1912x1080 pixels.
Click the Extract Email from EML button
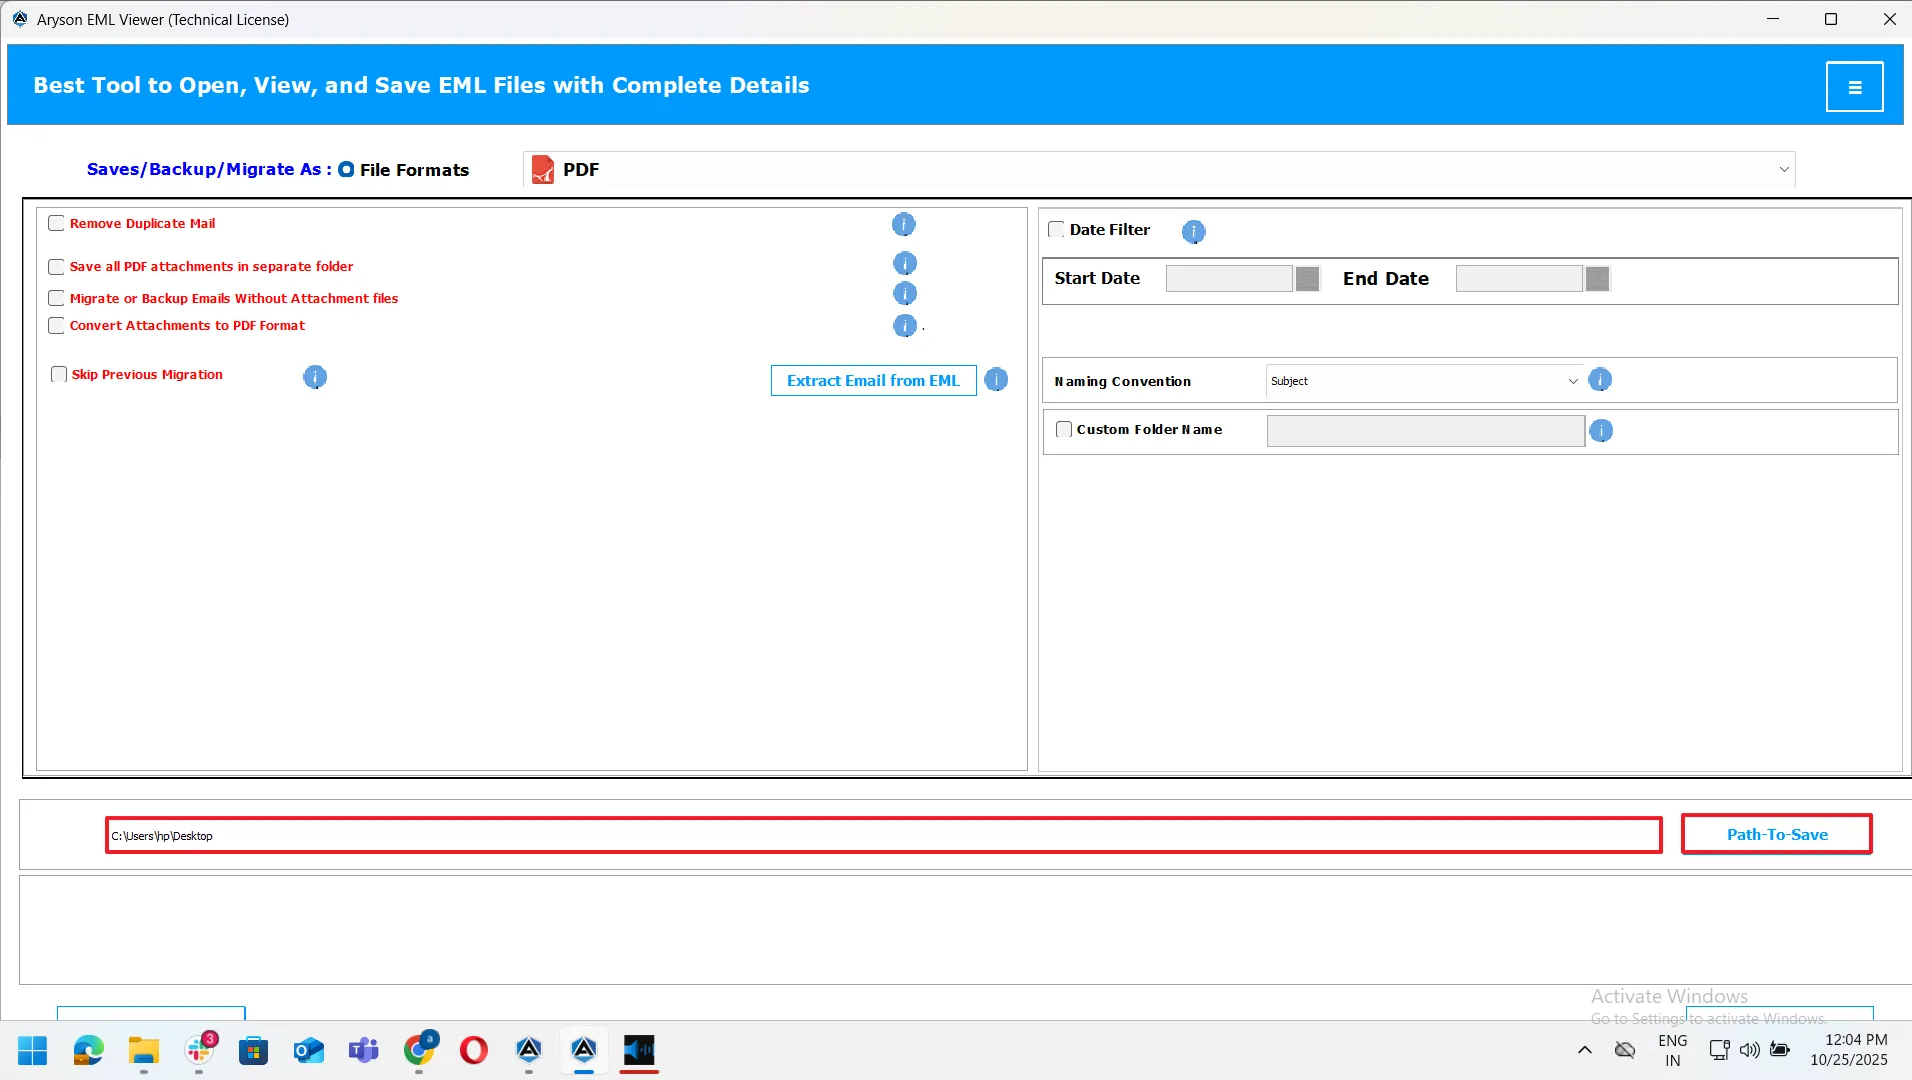tap(873, 381)
